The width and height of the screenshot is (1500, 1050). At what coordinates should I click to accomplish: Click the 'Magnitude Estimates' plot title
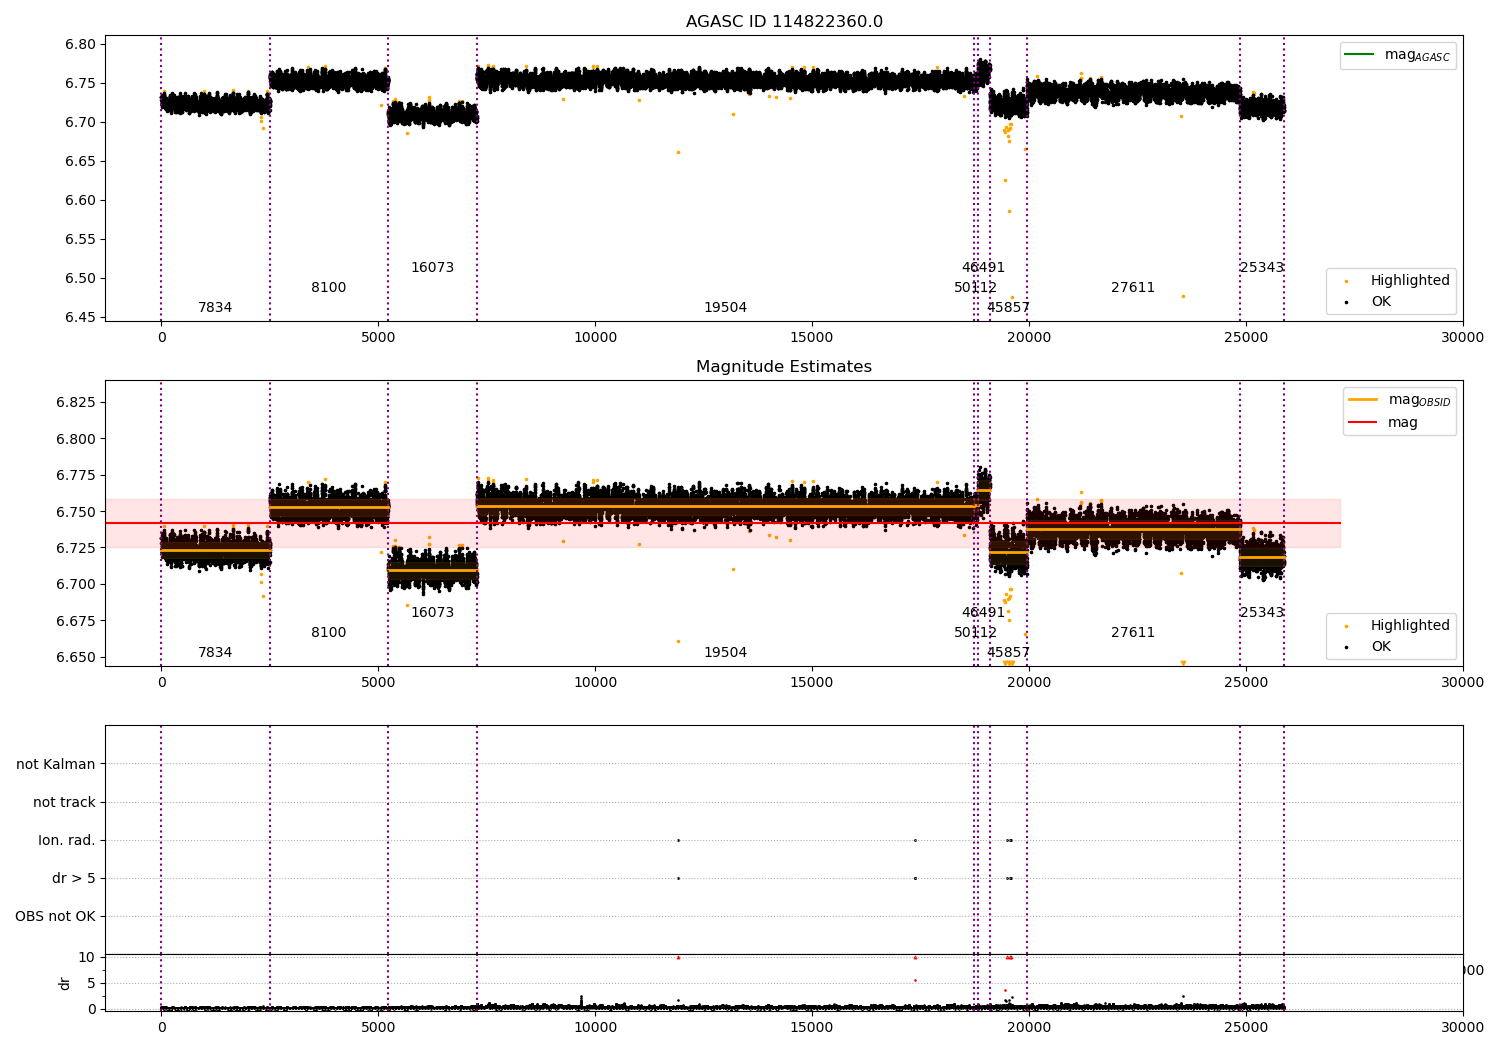click(784, 367)
